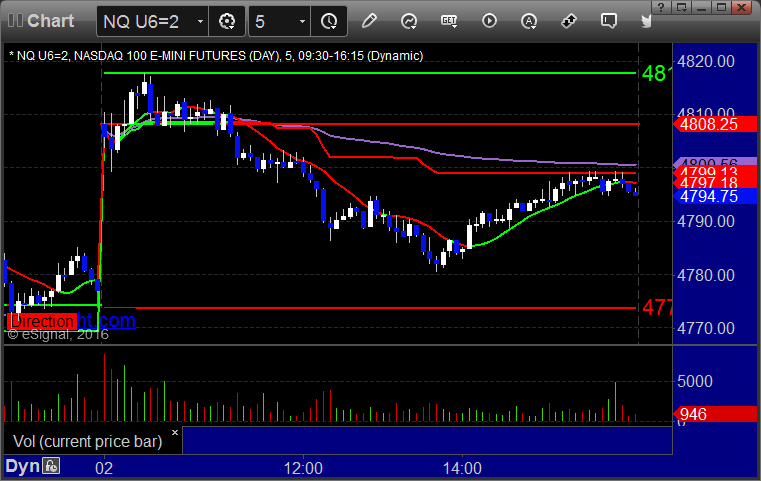
Task: Click the 5000 volume axis label
Action: (x=695, y=381)
